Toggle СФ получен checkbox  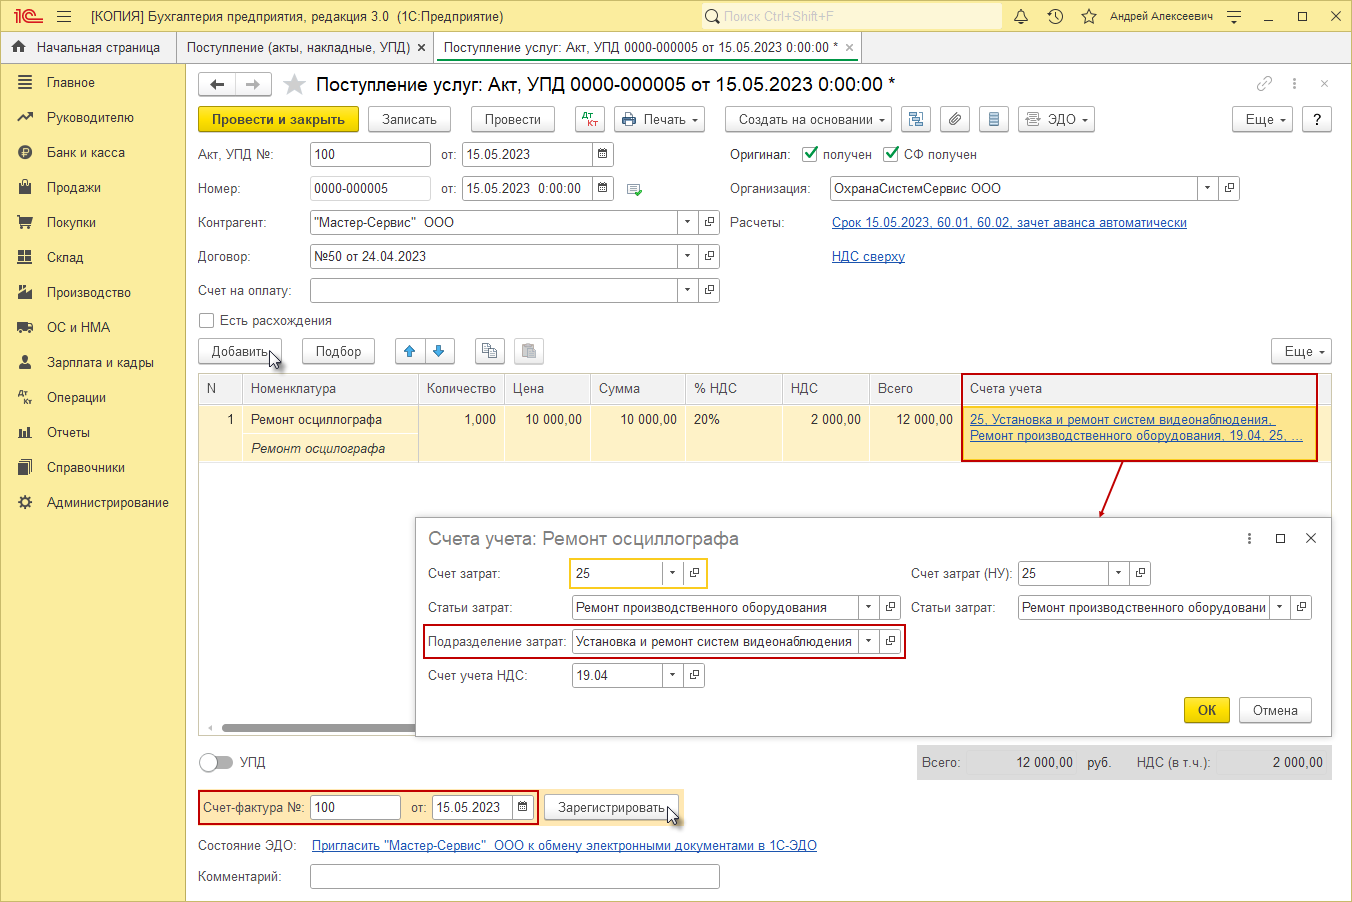[x=891, y=154]
